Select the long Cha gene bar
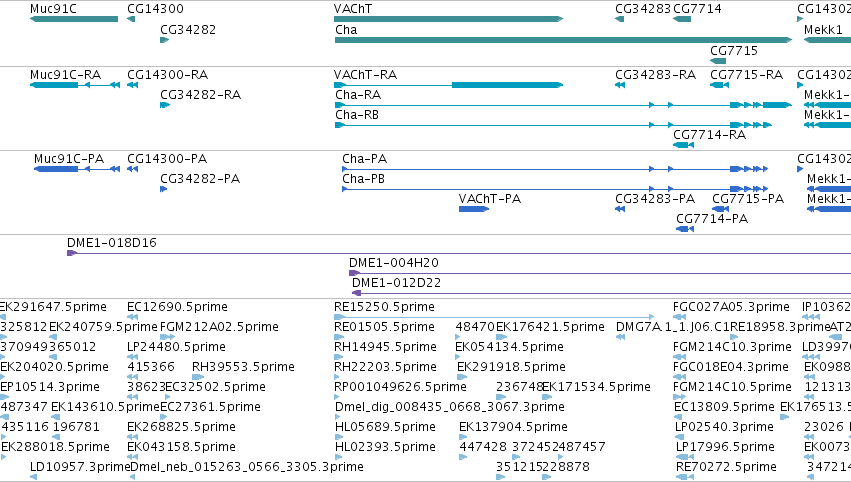Viewport: 851px width, 482px height. (x=563, y=40)
